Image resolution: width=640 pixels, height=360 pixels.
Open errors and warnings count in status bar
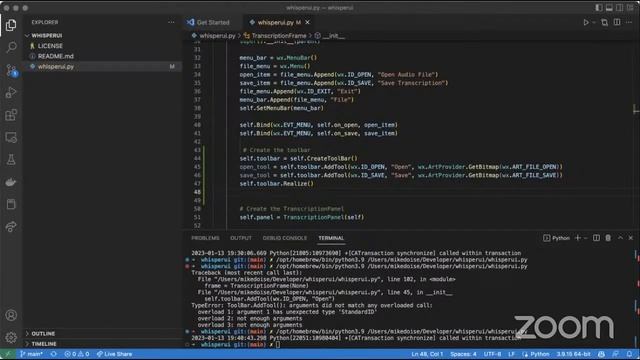(76, 354)
